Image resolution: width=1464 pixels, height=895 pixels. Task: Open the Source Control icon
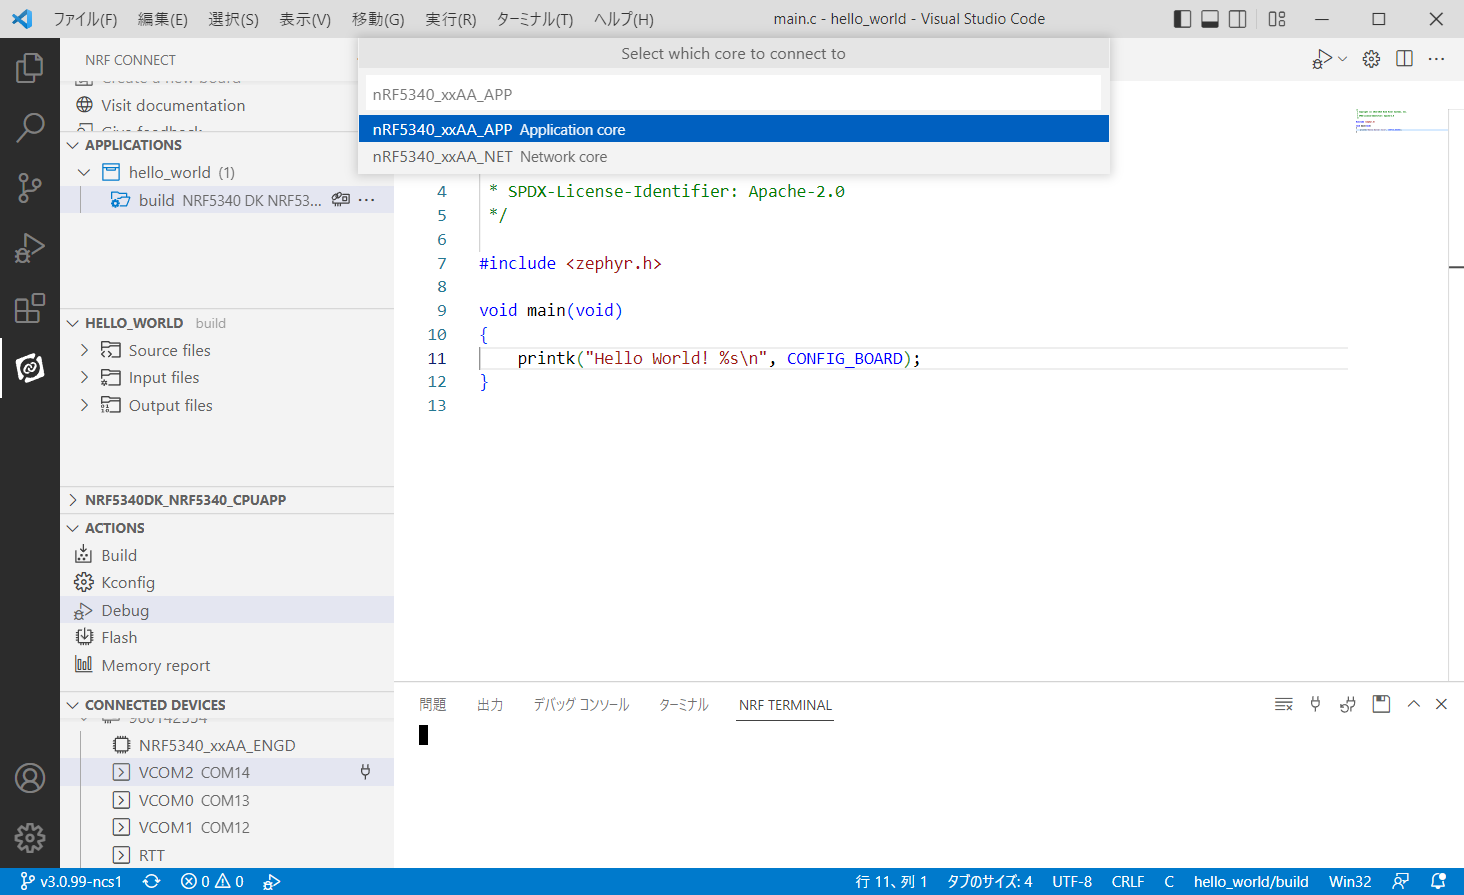(30, 188)
